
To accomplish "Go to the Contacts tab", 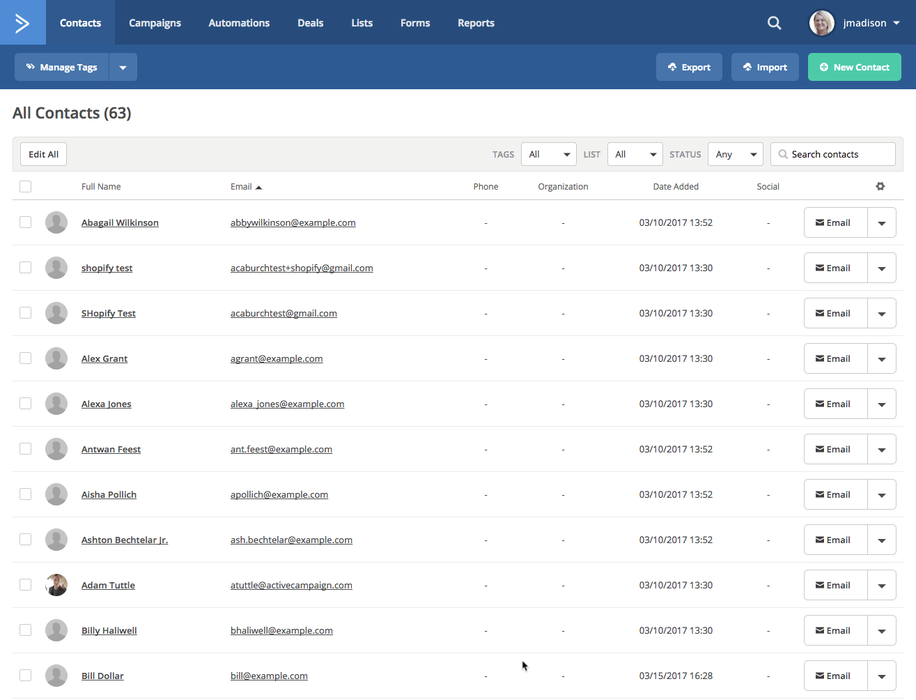I will (x=81, y=23).
